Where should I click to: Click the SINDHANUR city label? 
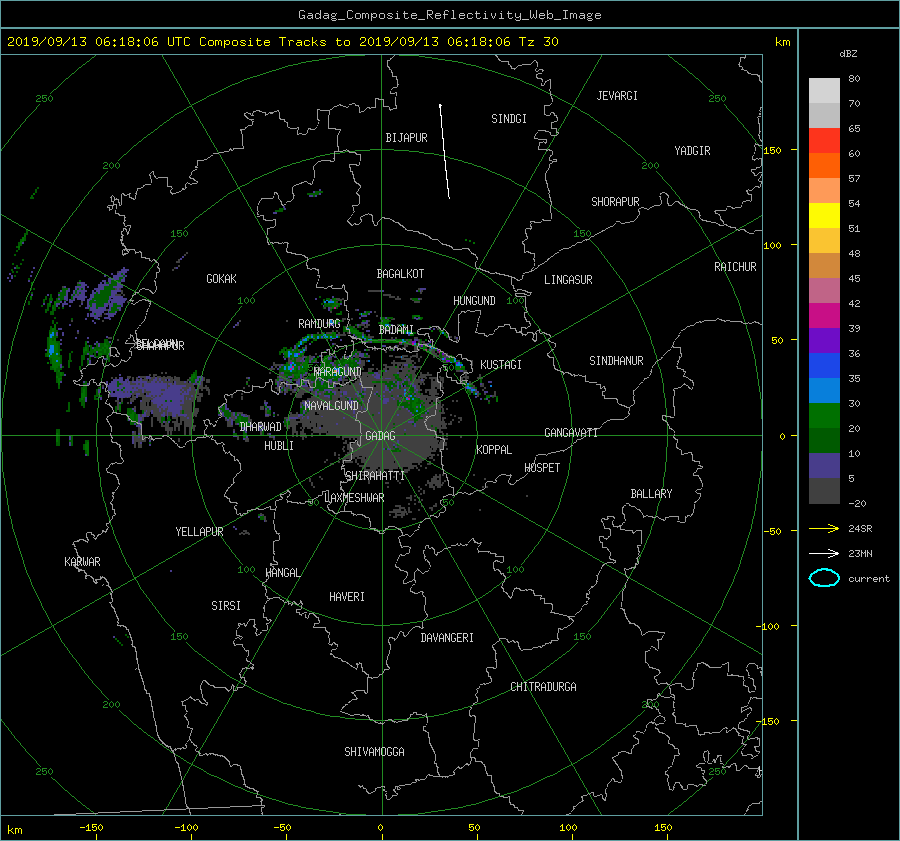pos(616,361)
